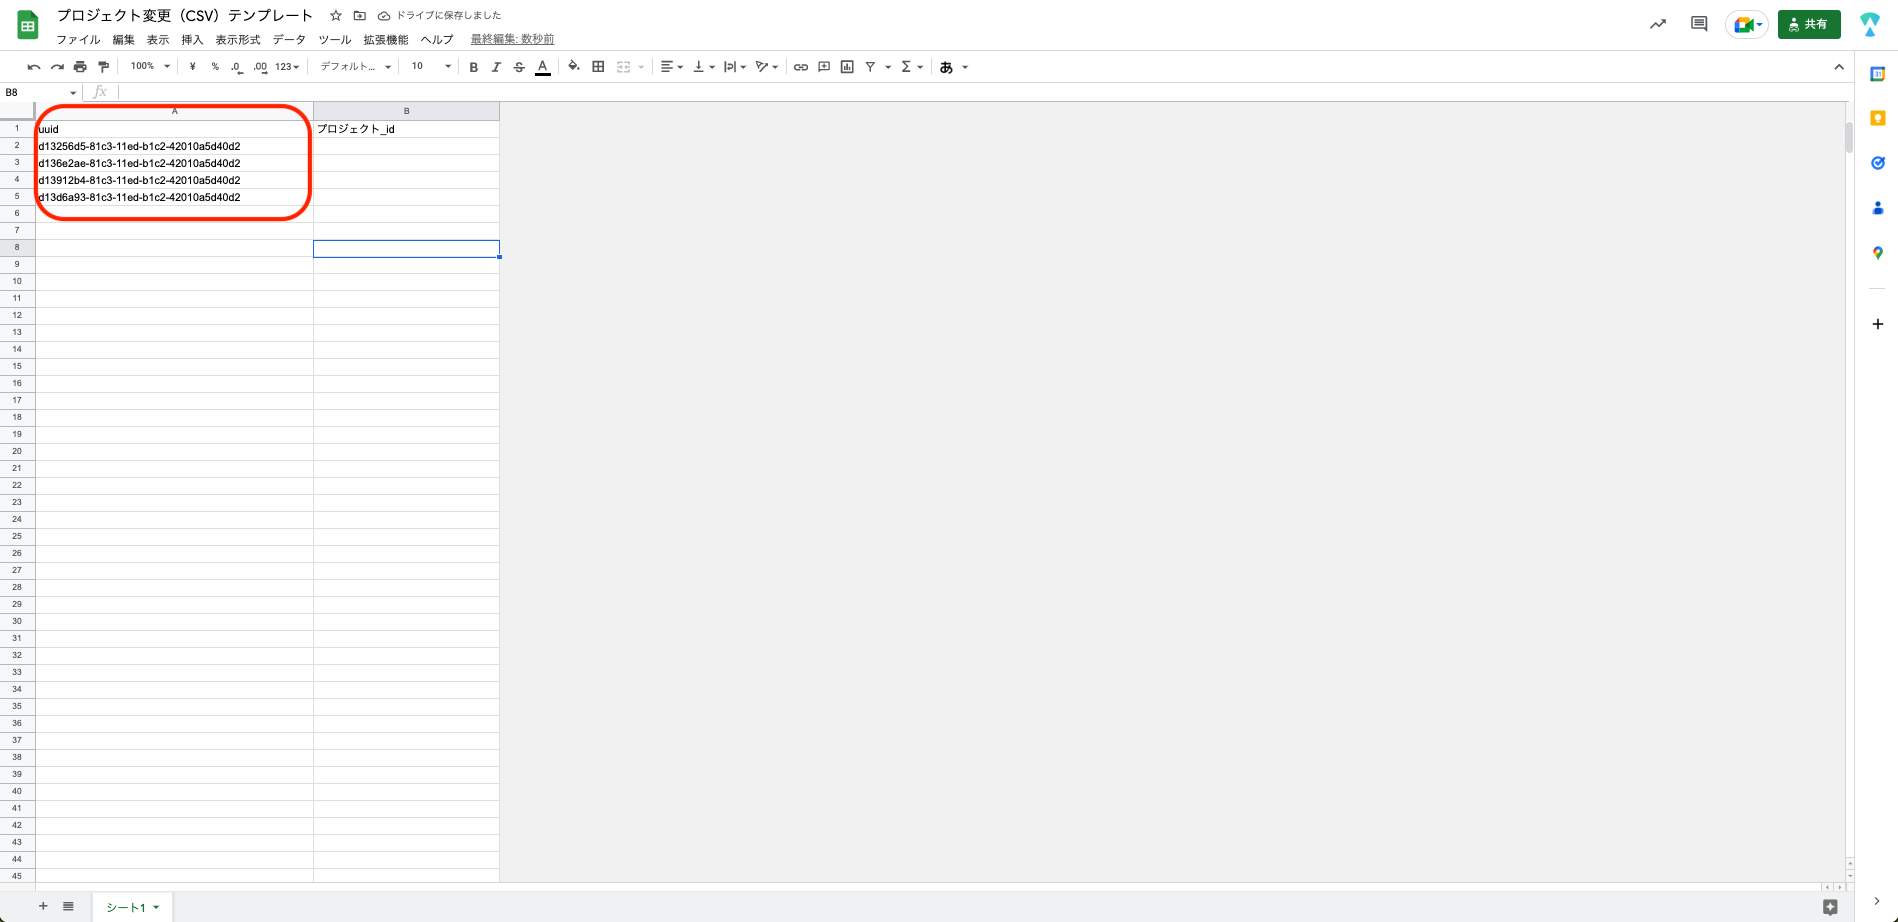Toggle strikethrough formatting
Viewport: 1898px width, 922px height.
(519, 67)
